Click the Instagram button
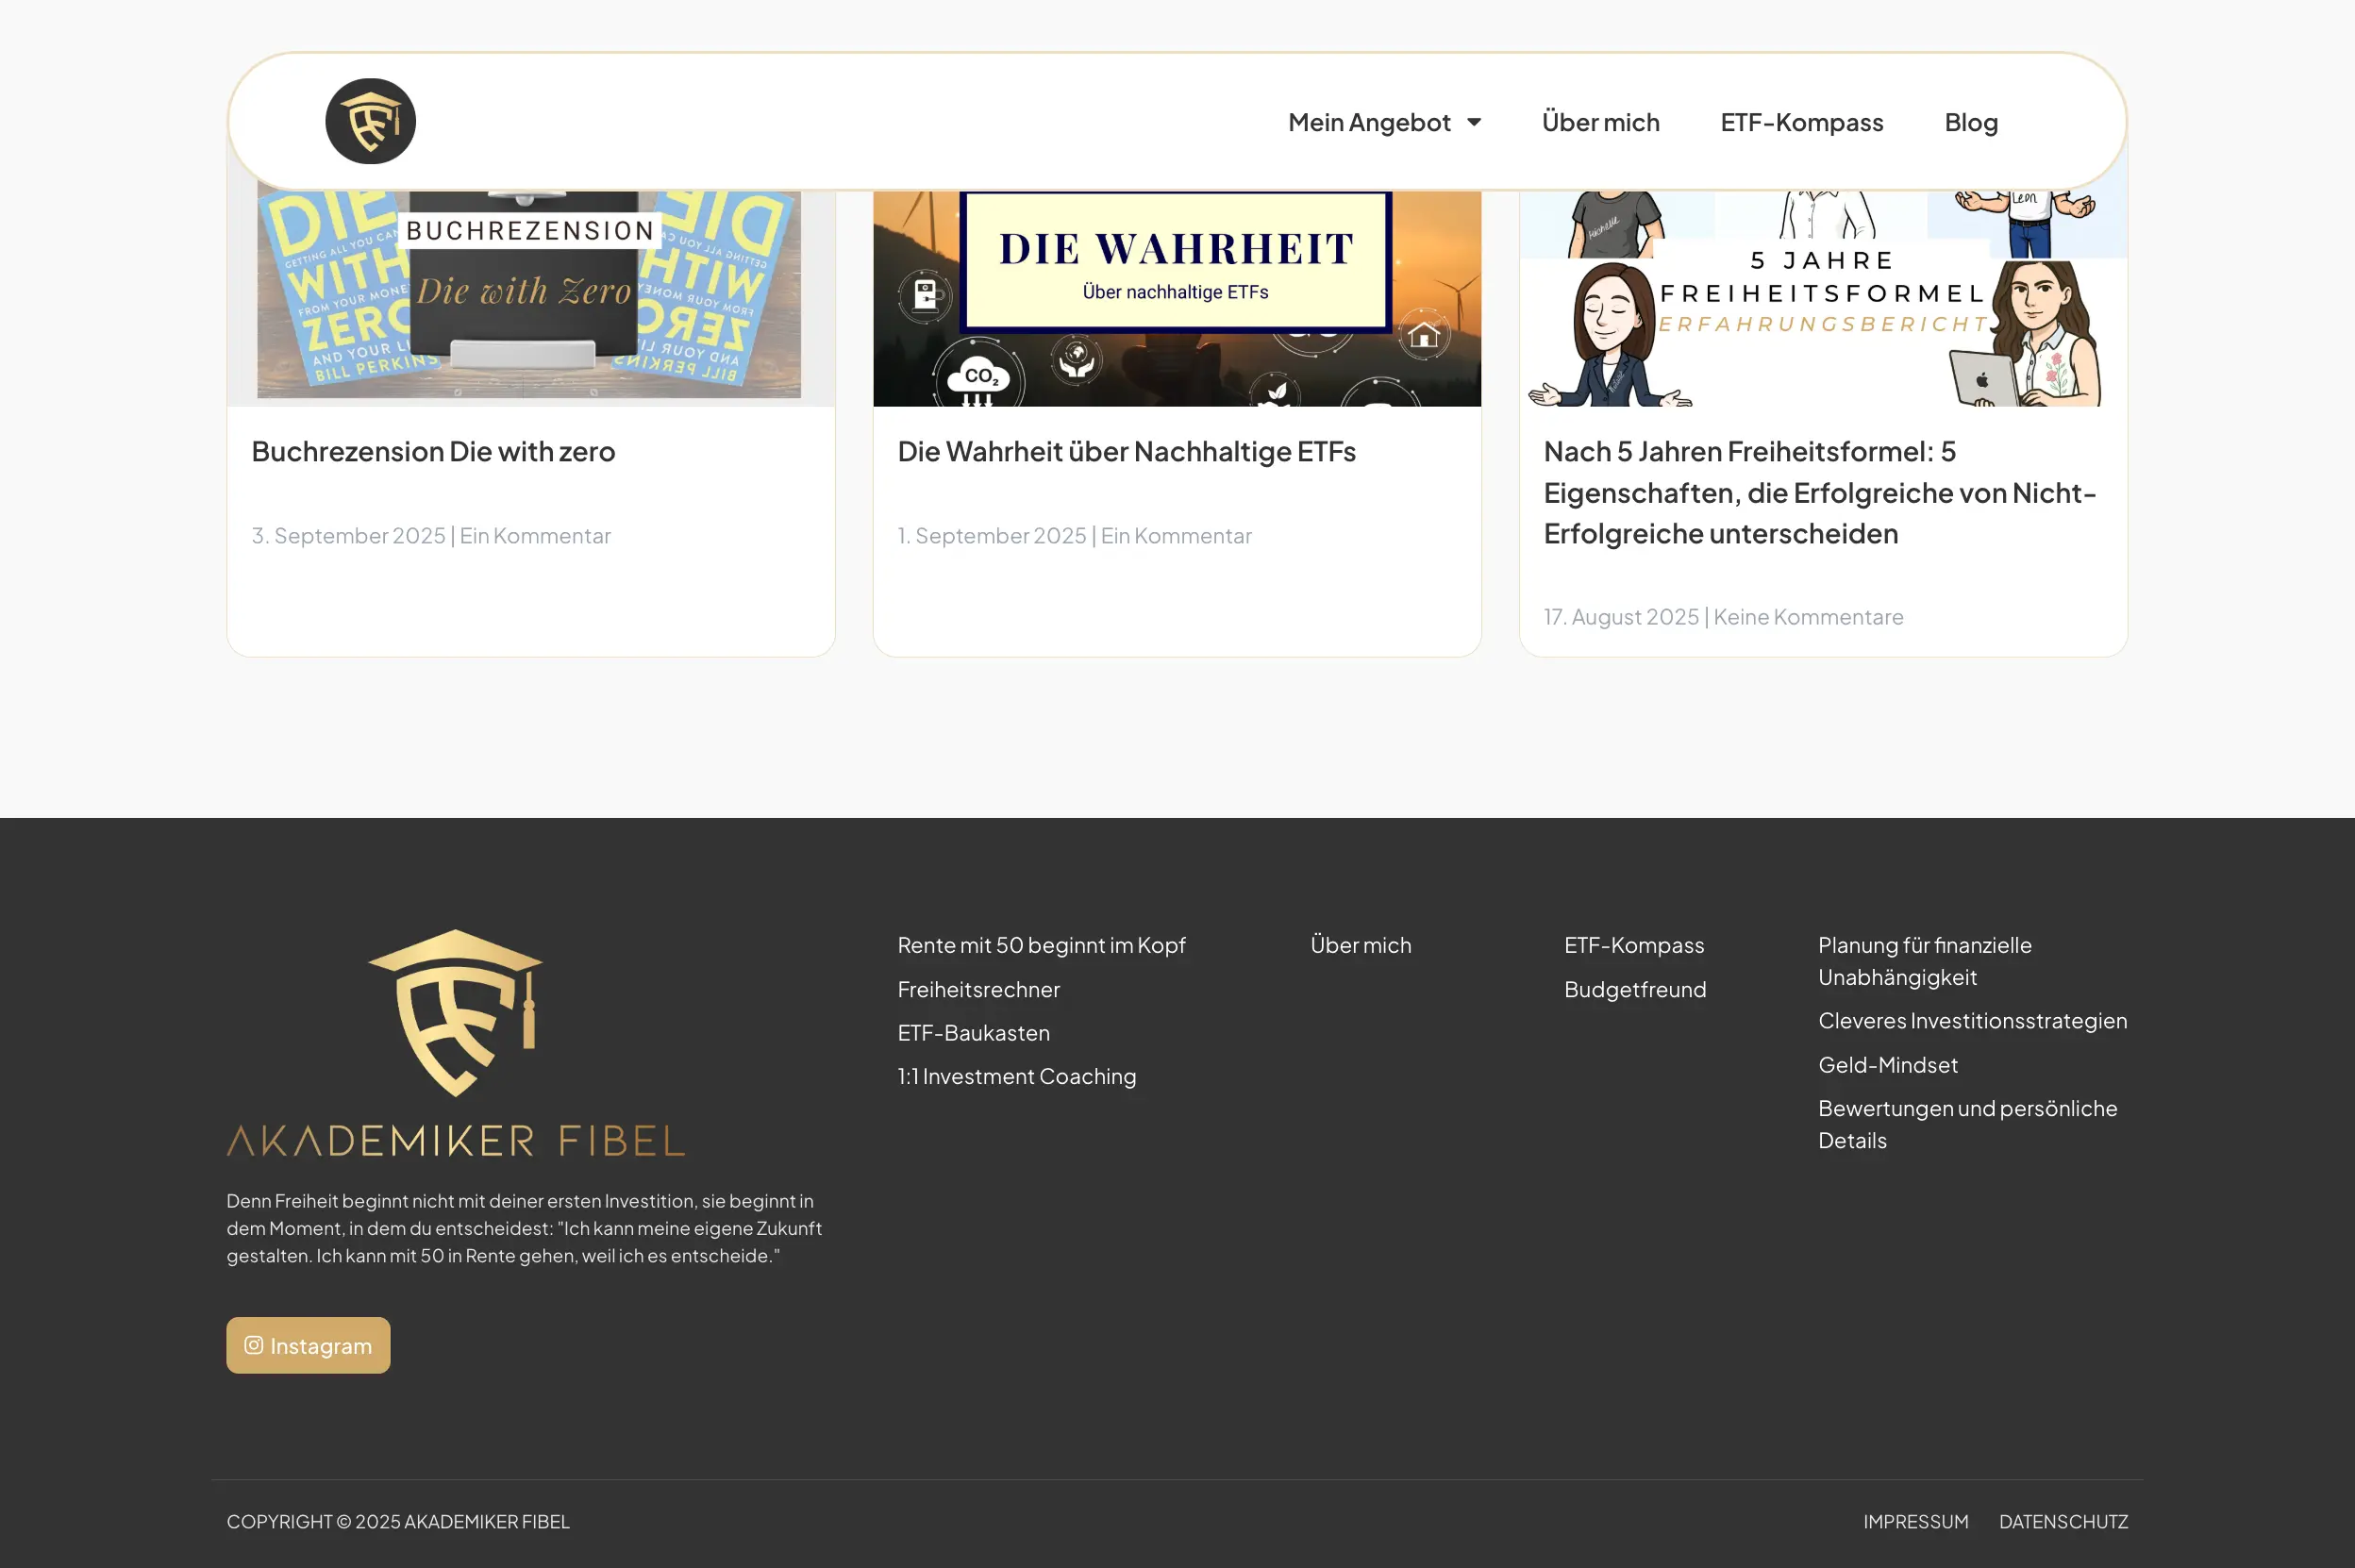Screen dimensions: 2355x1568 pyautogui.click(x=308, y=1345)
